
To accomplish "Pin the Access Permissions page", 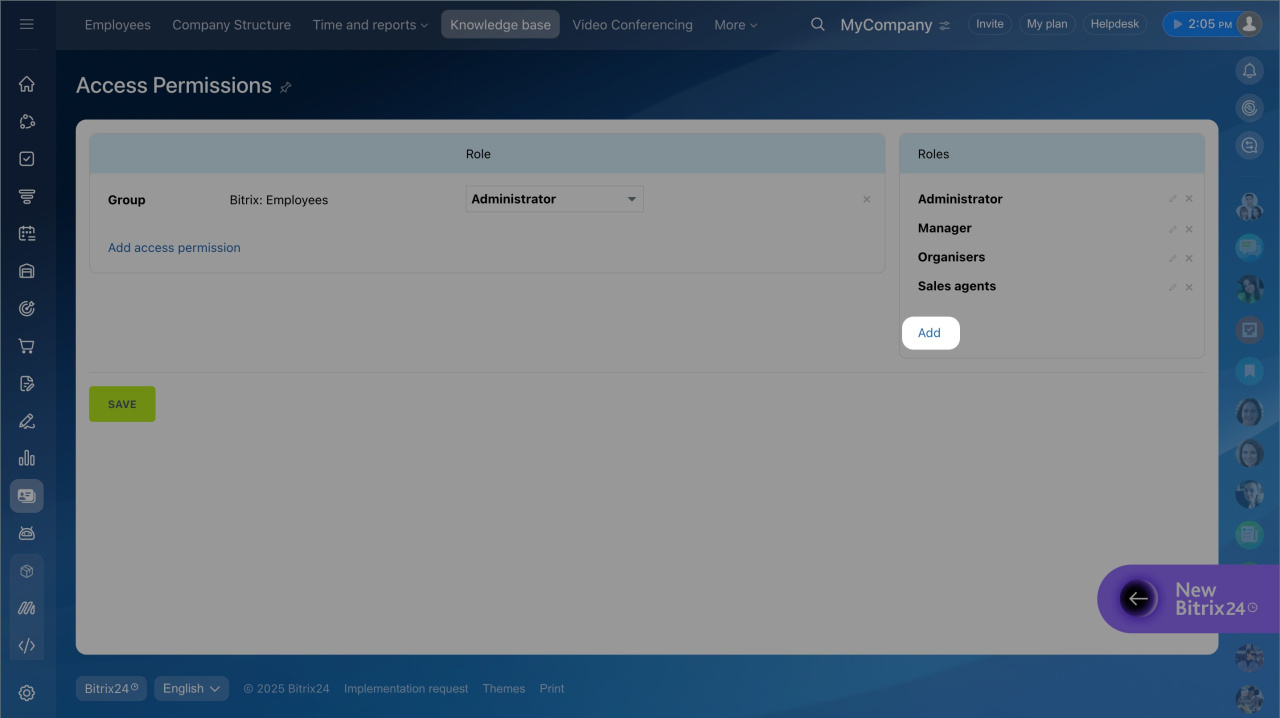I will (x=285, y=88).
